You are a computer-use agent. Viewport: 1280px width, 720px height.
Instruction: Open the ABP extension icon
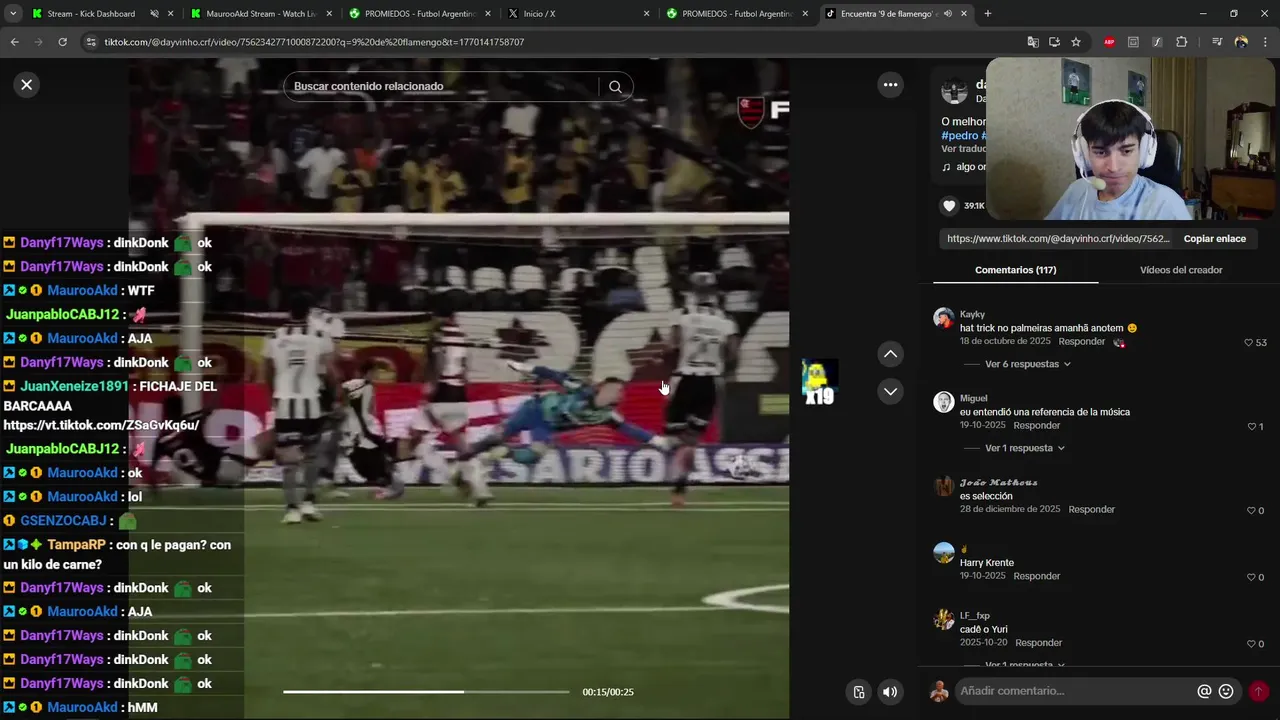tap(1109, 42)
